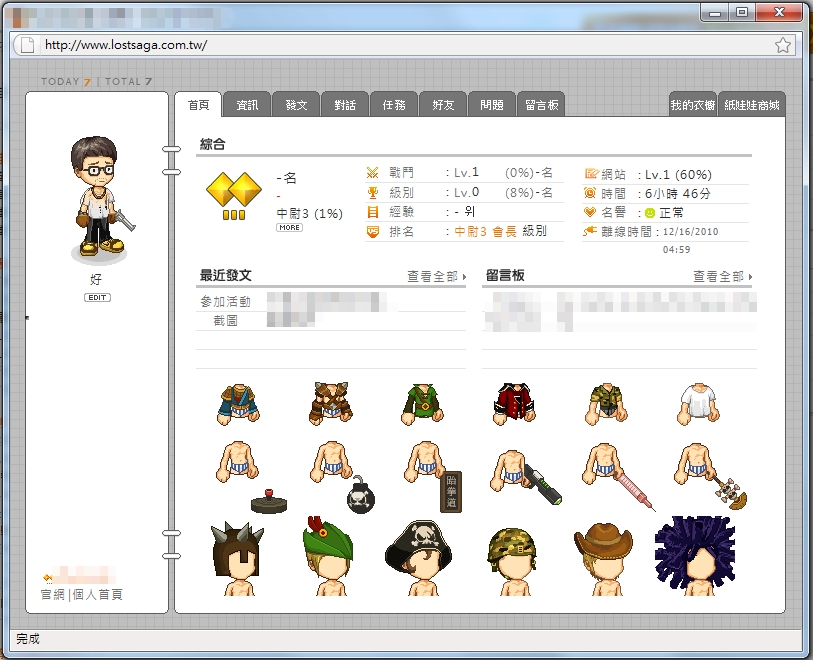813x660 pixels.
Task: Open the 我的衣櫥 wardrobe tab
Action: [x=692, y=105]
